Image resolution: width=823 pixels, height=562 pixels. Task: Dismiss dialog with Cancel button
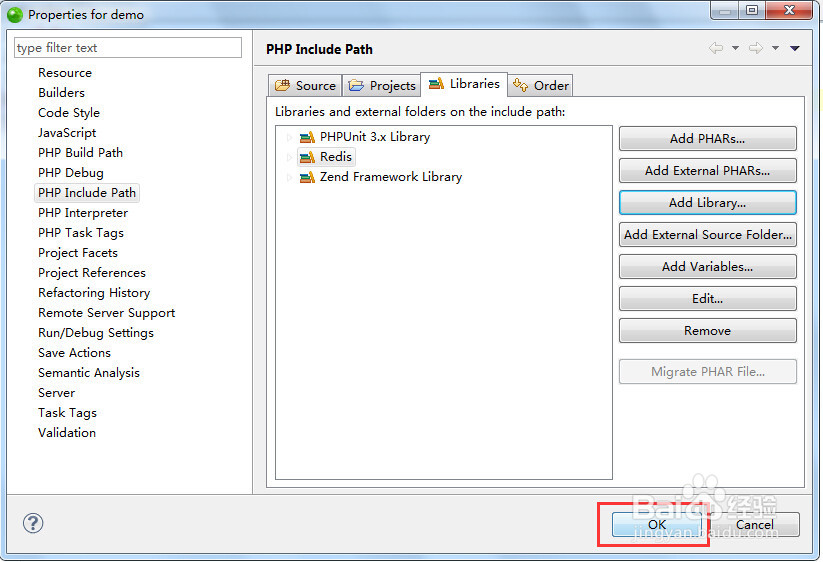(x=755, y=525)
